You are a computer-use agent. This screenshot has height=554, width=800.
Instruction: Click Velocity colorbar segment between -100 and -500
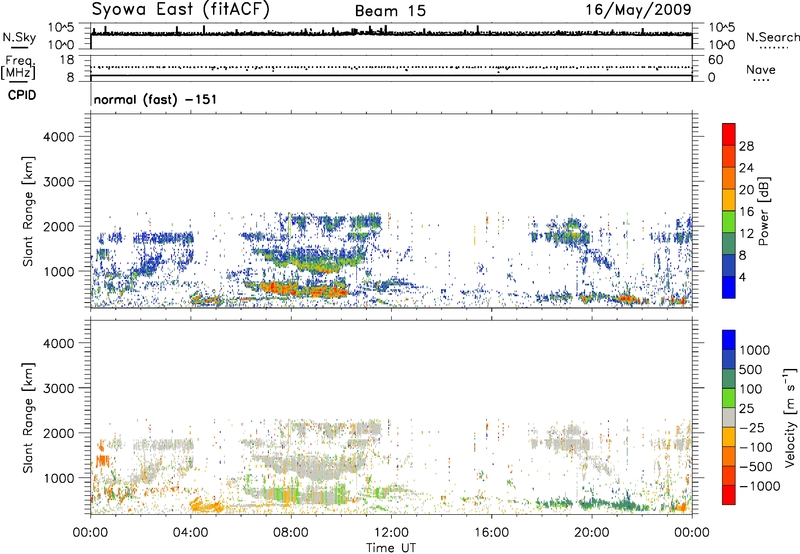[x=729, y=456]
